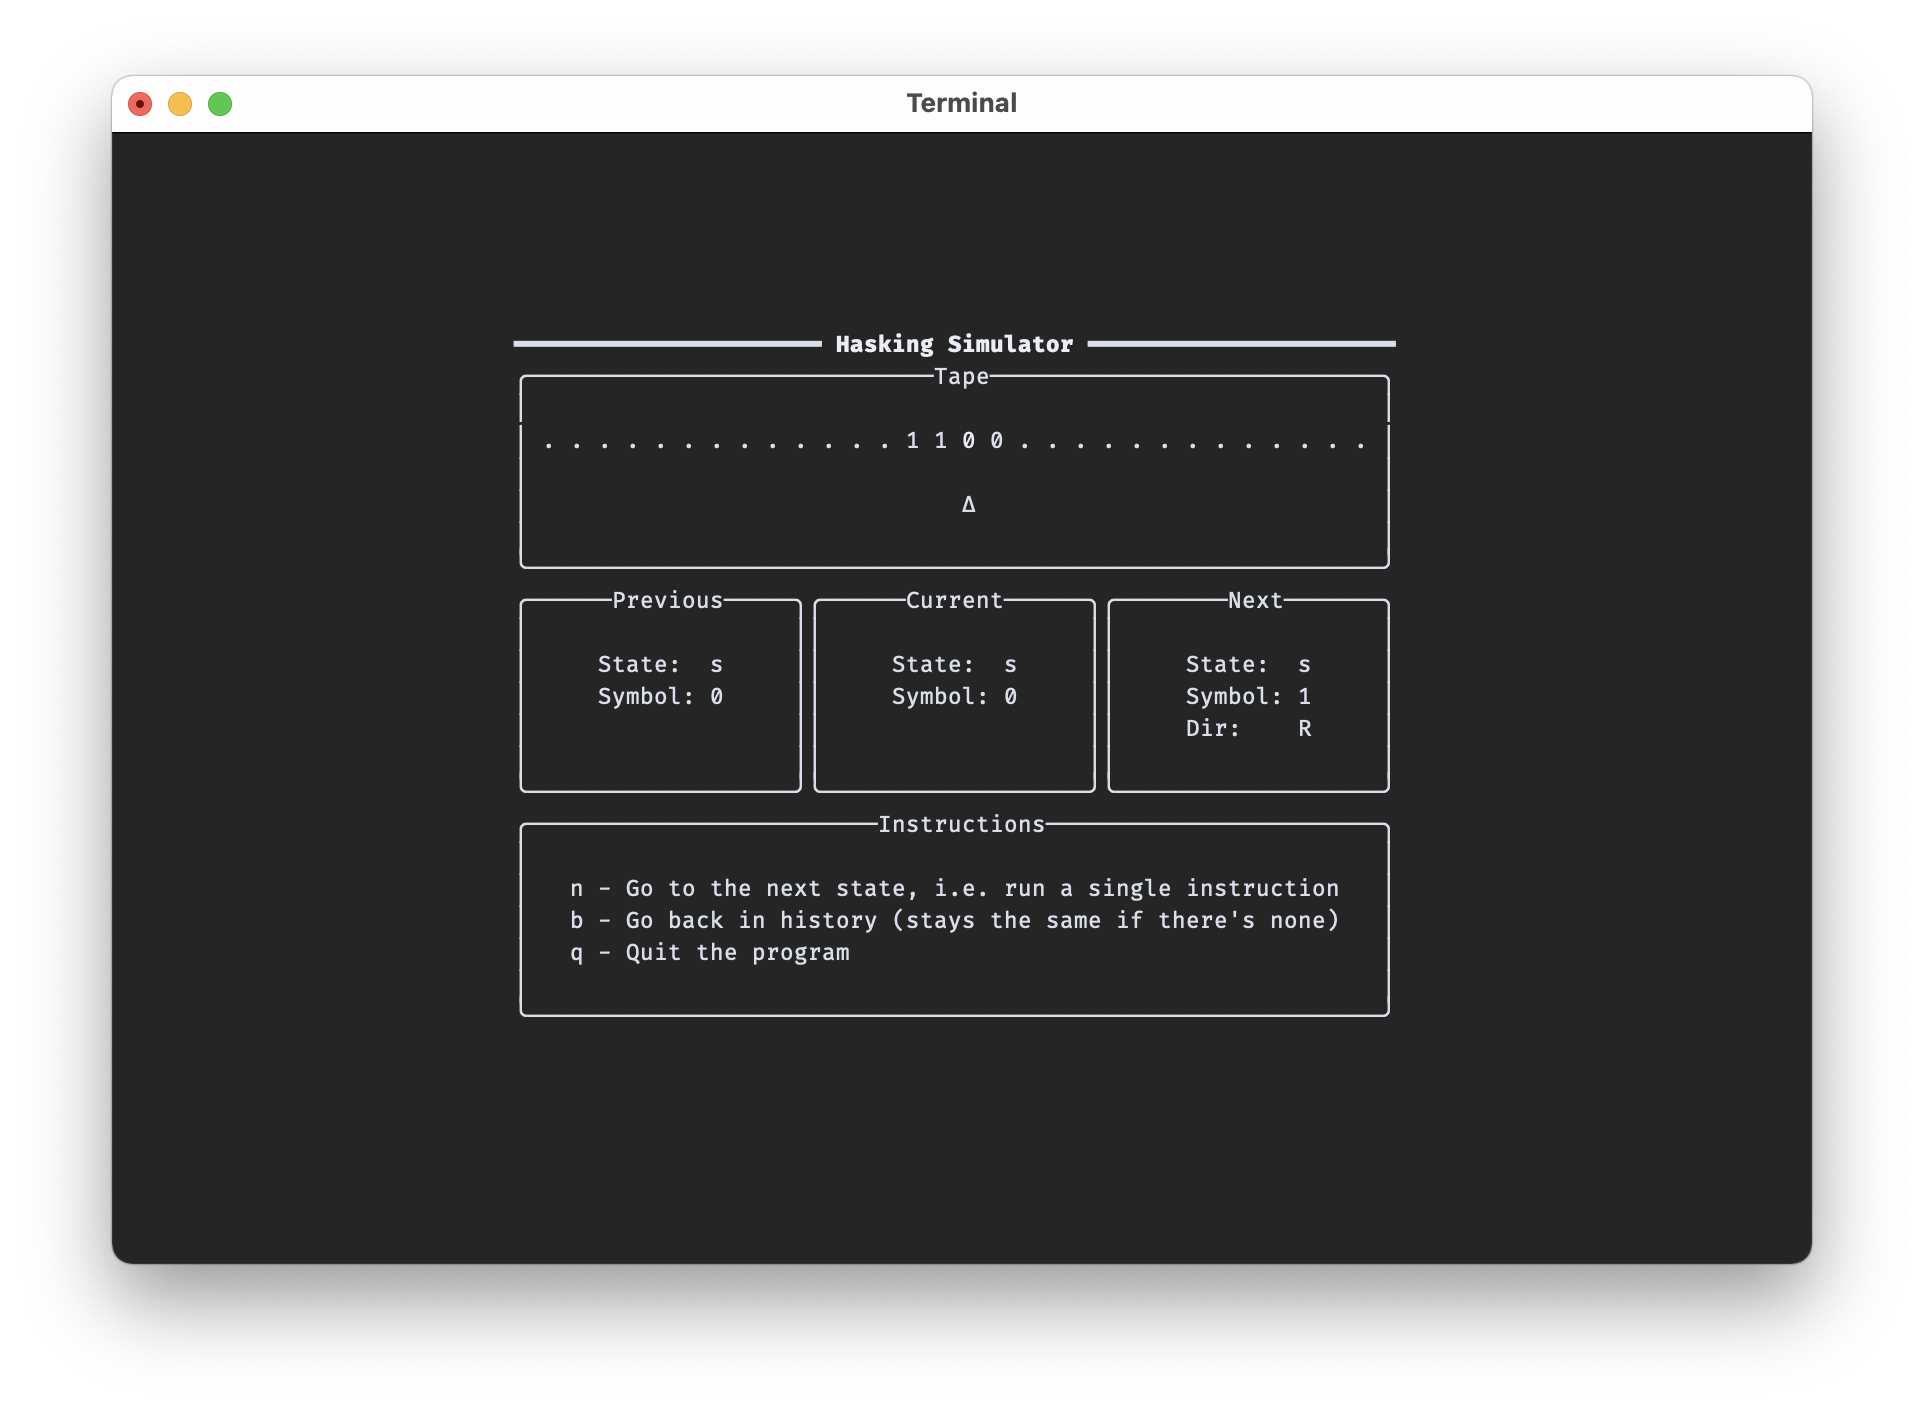
Task: Click the 'Terminal' window title
Action: (961, 103)
